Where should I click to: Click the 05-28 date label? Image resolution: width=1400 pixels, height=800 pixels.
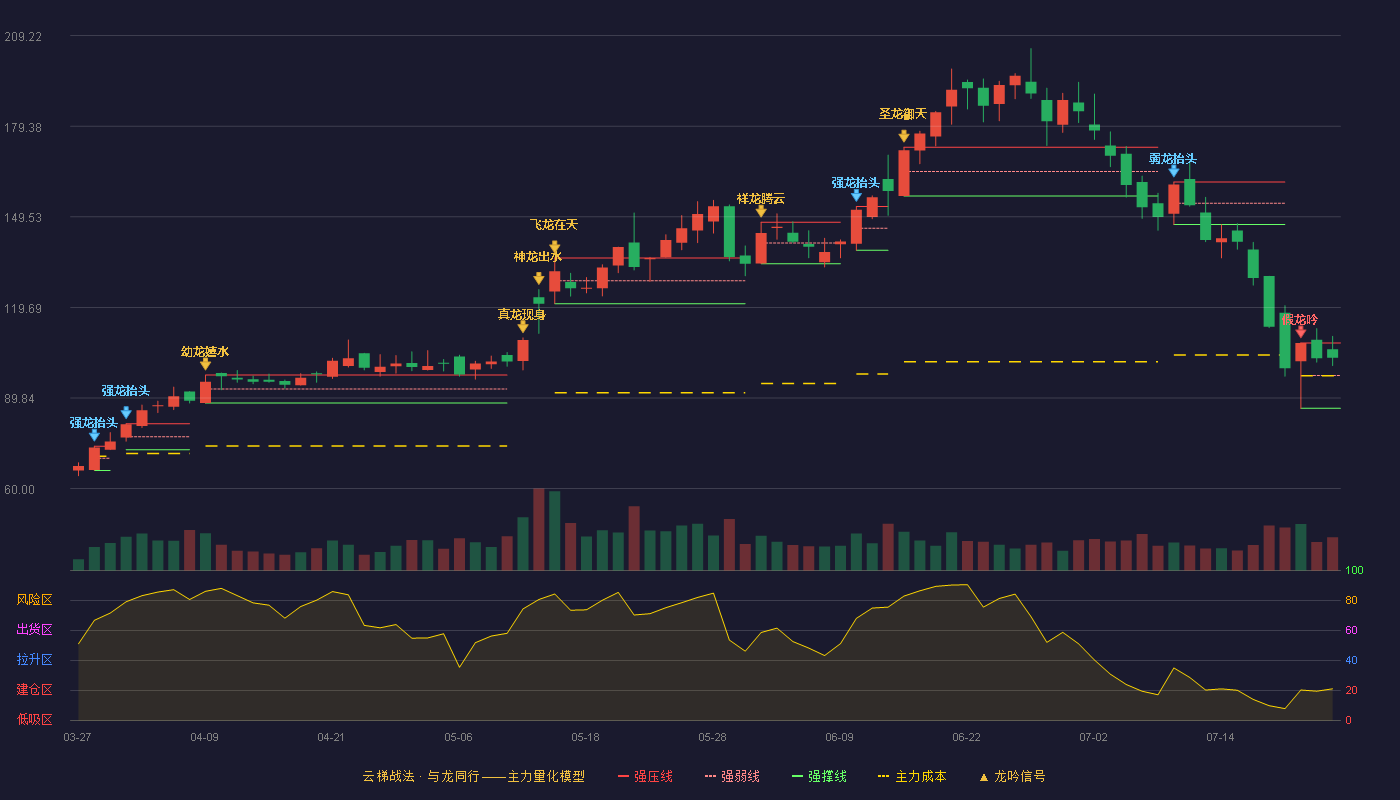(x=712, y=737)
